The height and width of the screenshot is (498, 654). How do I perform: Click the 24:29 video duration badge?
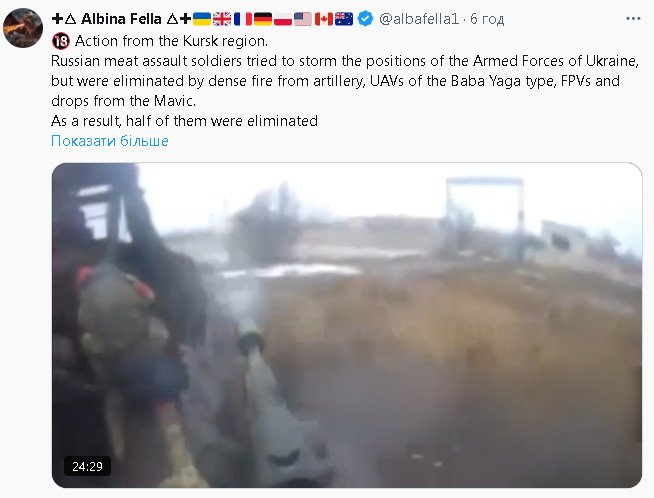(87, 466)
